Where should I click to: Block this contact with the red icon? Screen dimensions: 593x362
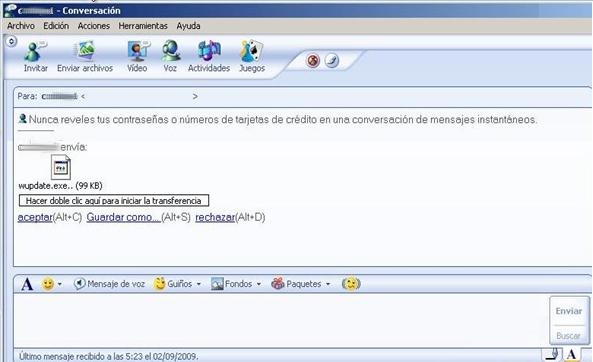click(x=313, y=61)
